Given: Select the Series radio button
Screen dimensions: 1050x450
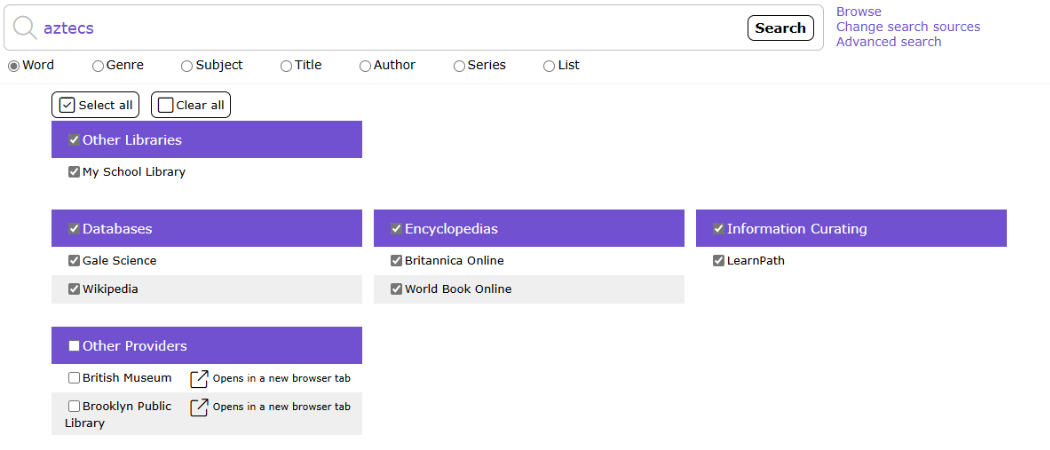Looking at the screenshot, I should pyautogui.click(x=459, y=66).
